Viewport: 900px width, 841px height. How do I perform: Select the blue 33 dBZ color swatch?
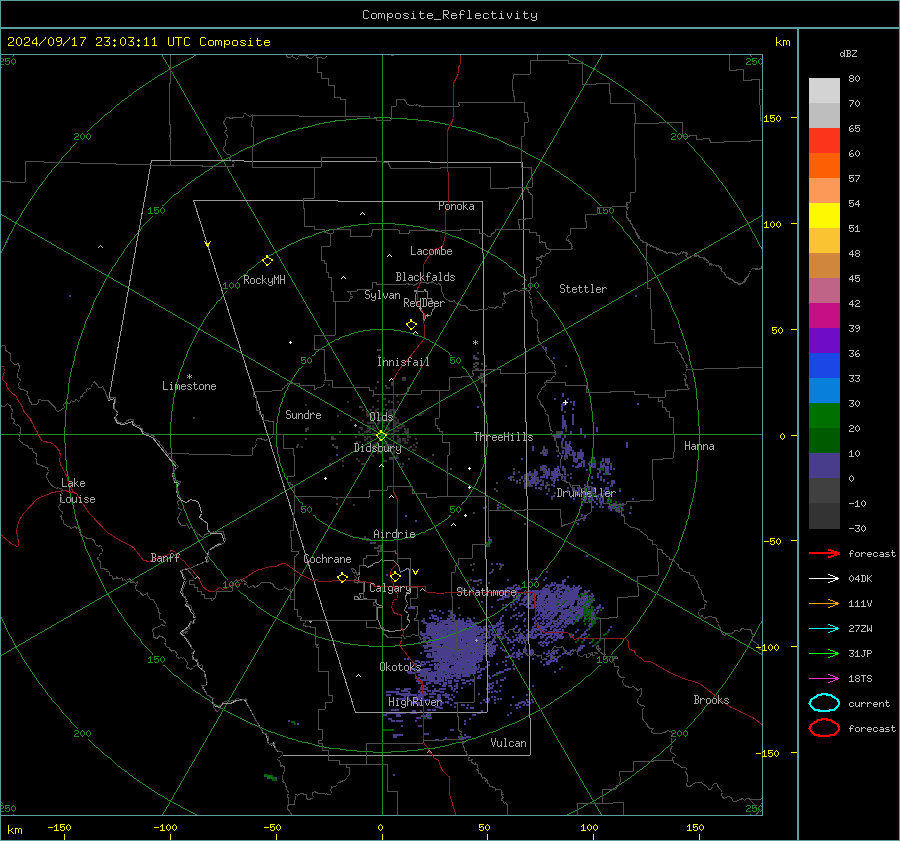coord(824,366)
